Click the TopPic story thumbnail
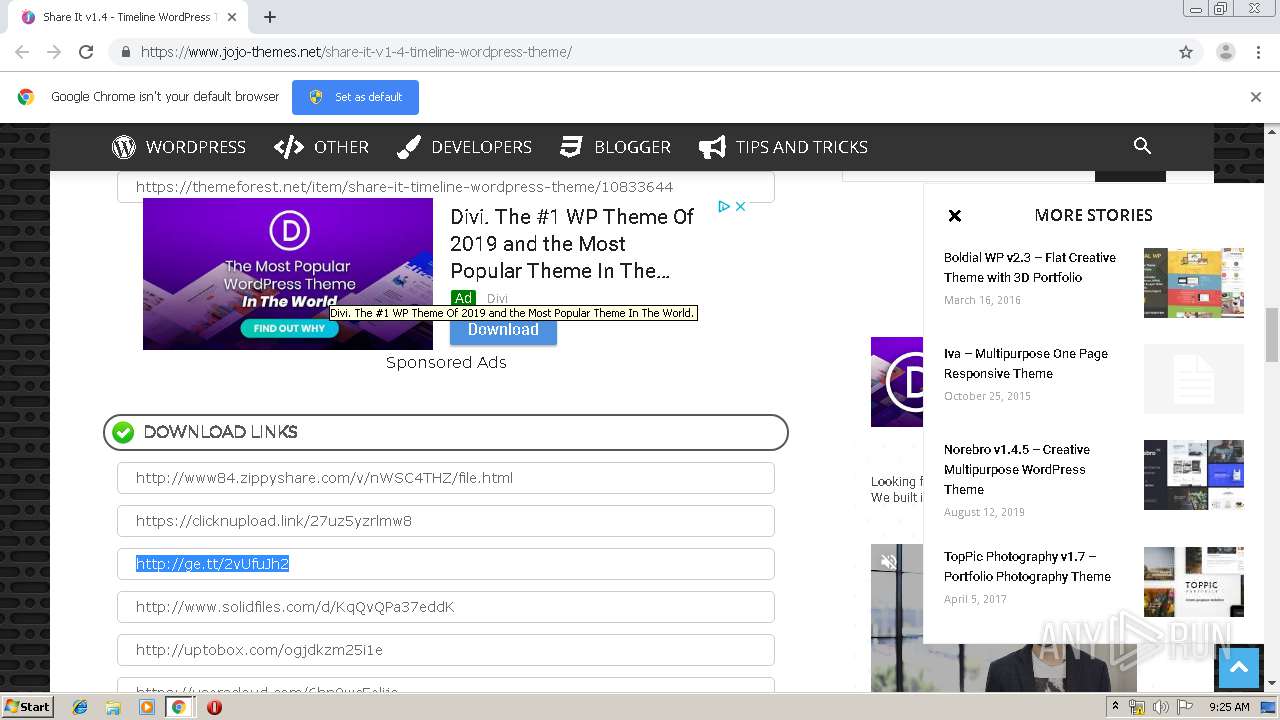 (x=1194, y=582)
